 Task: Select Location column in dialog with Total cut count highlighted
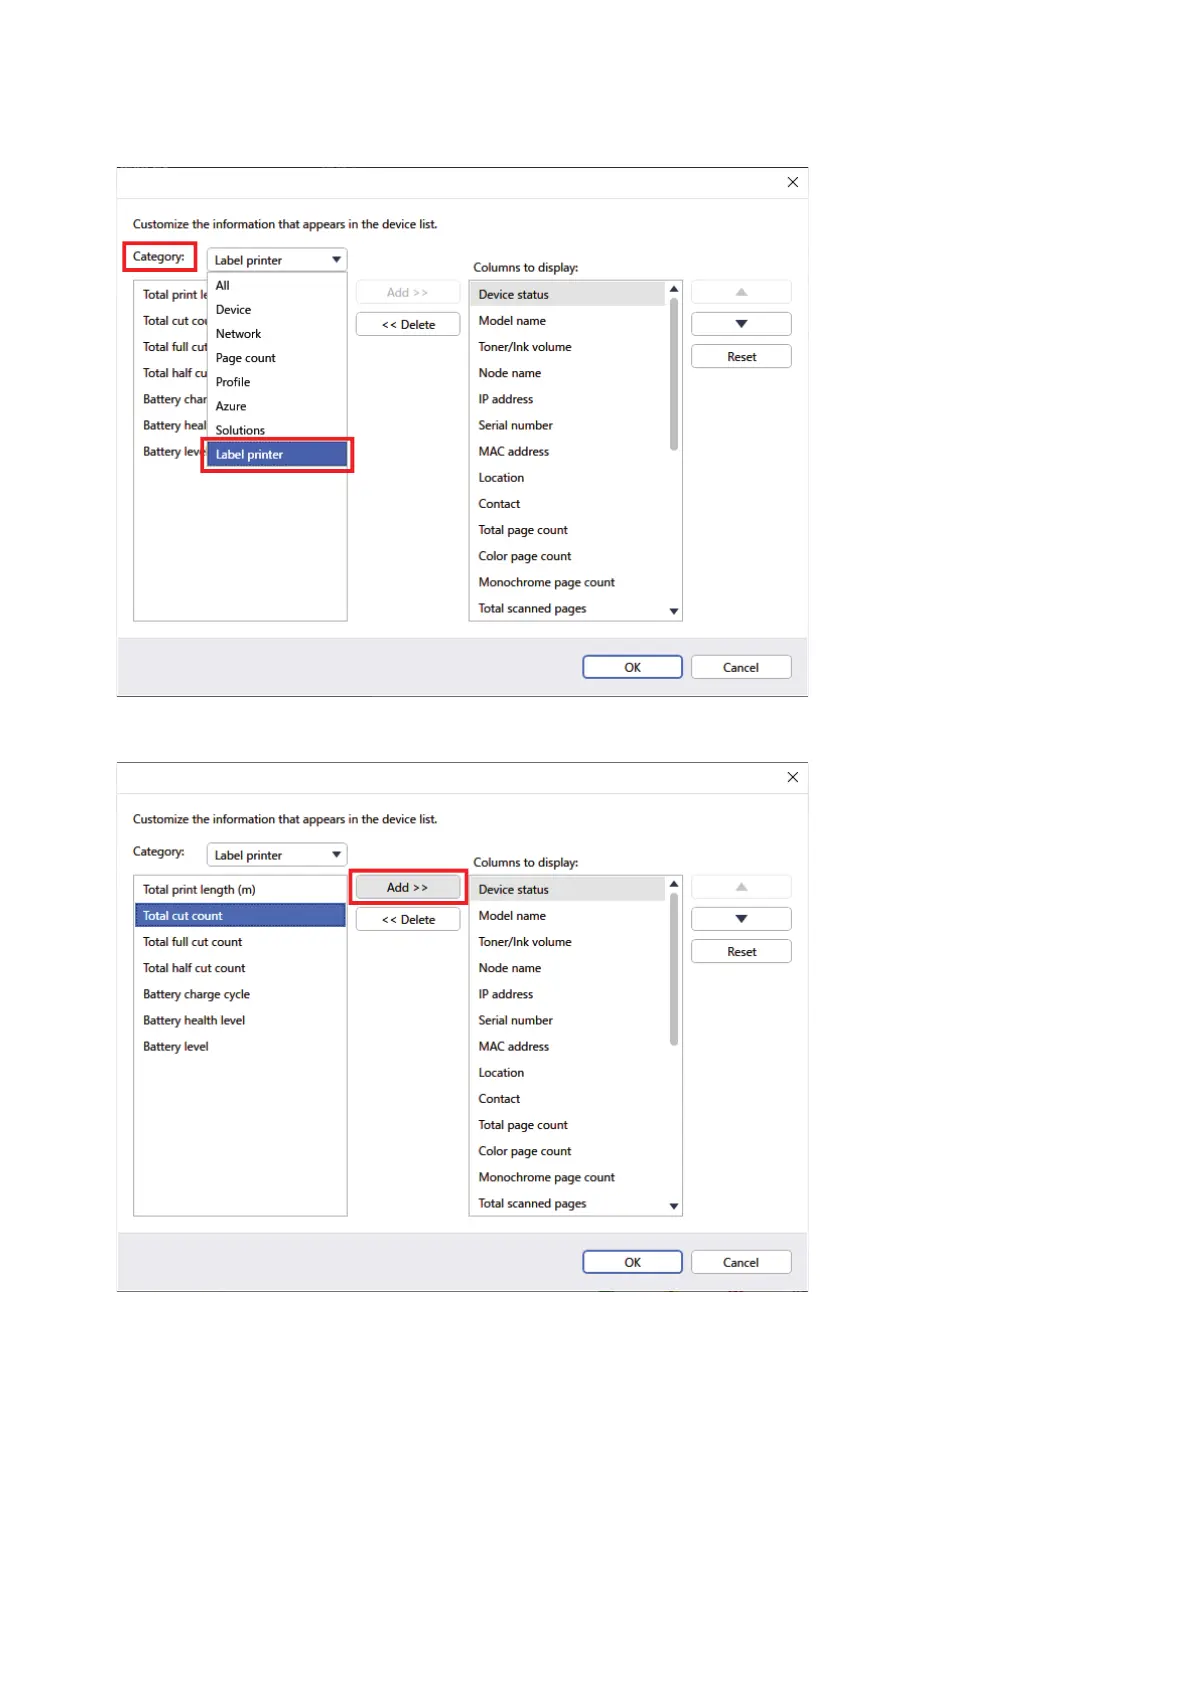tap(568, 1072)
